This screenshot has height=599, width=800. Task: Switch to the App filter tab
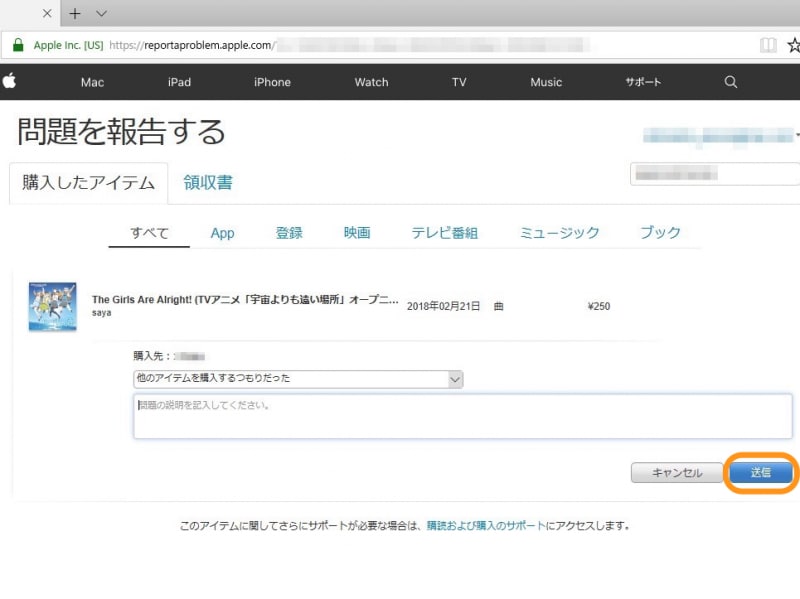221,232
